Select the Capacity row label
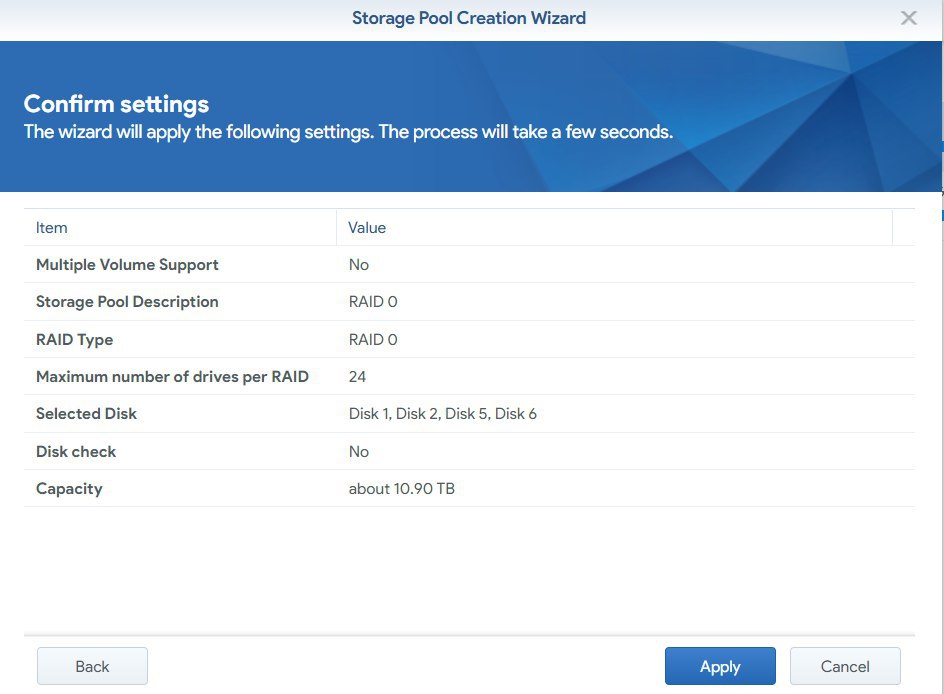Viewport: 944px width, 694px height. pyautogui.click(x=69, y=489)
